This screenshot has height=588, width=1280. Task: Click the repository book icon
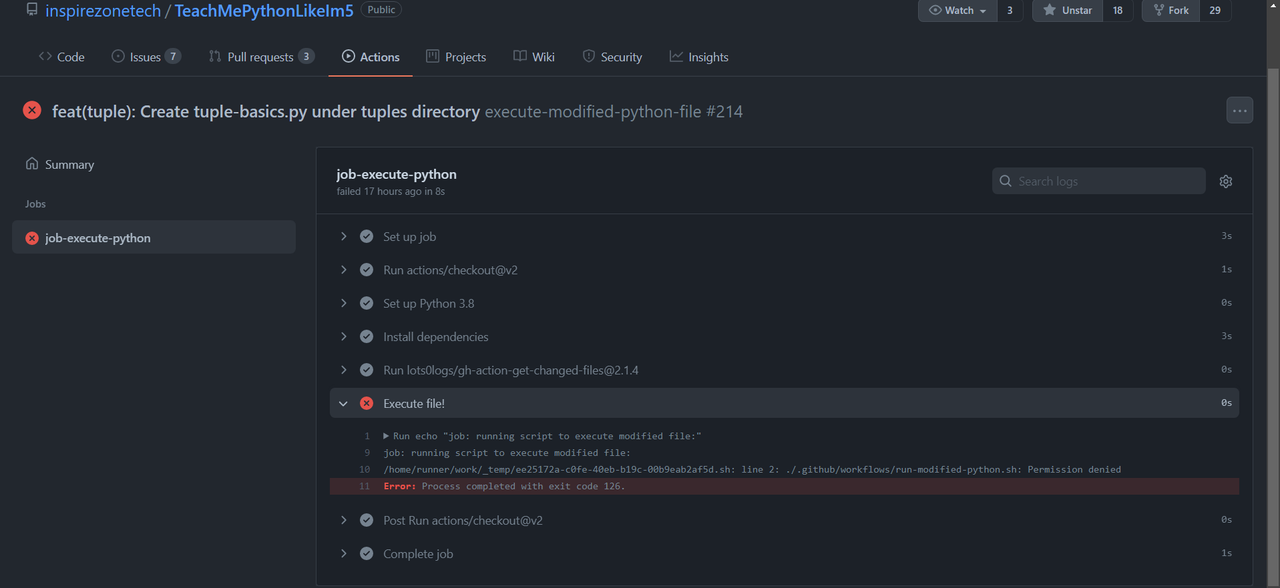[x=32, y=10]
